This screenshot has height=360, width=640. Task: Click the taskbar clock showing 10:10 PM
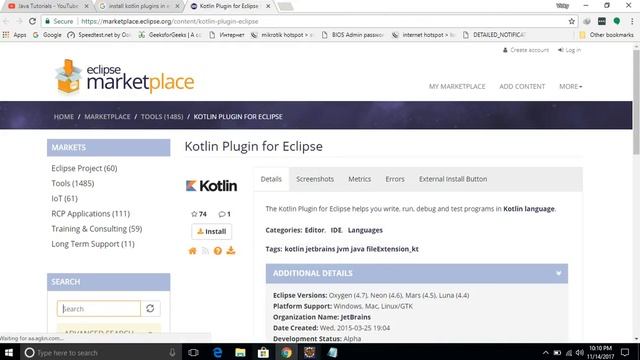pos(600,352)
